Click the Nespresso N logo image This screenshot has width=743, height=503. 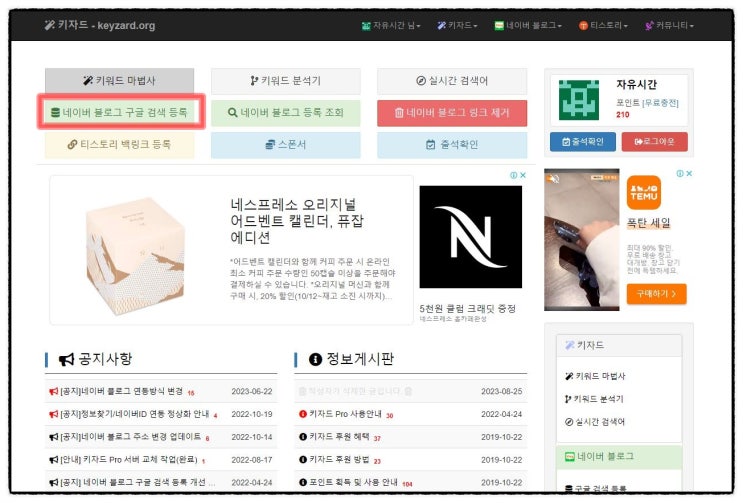(x=471, y=237)
